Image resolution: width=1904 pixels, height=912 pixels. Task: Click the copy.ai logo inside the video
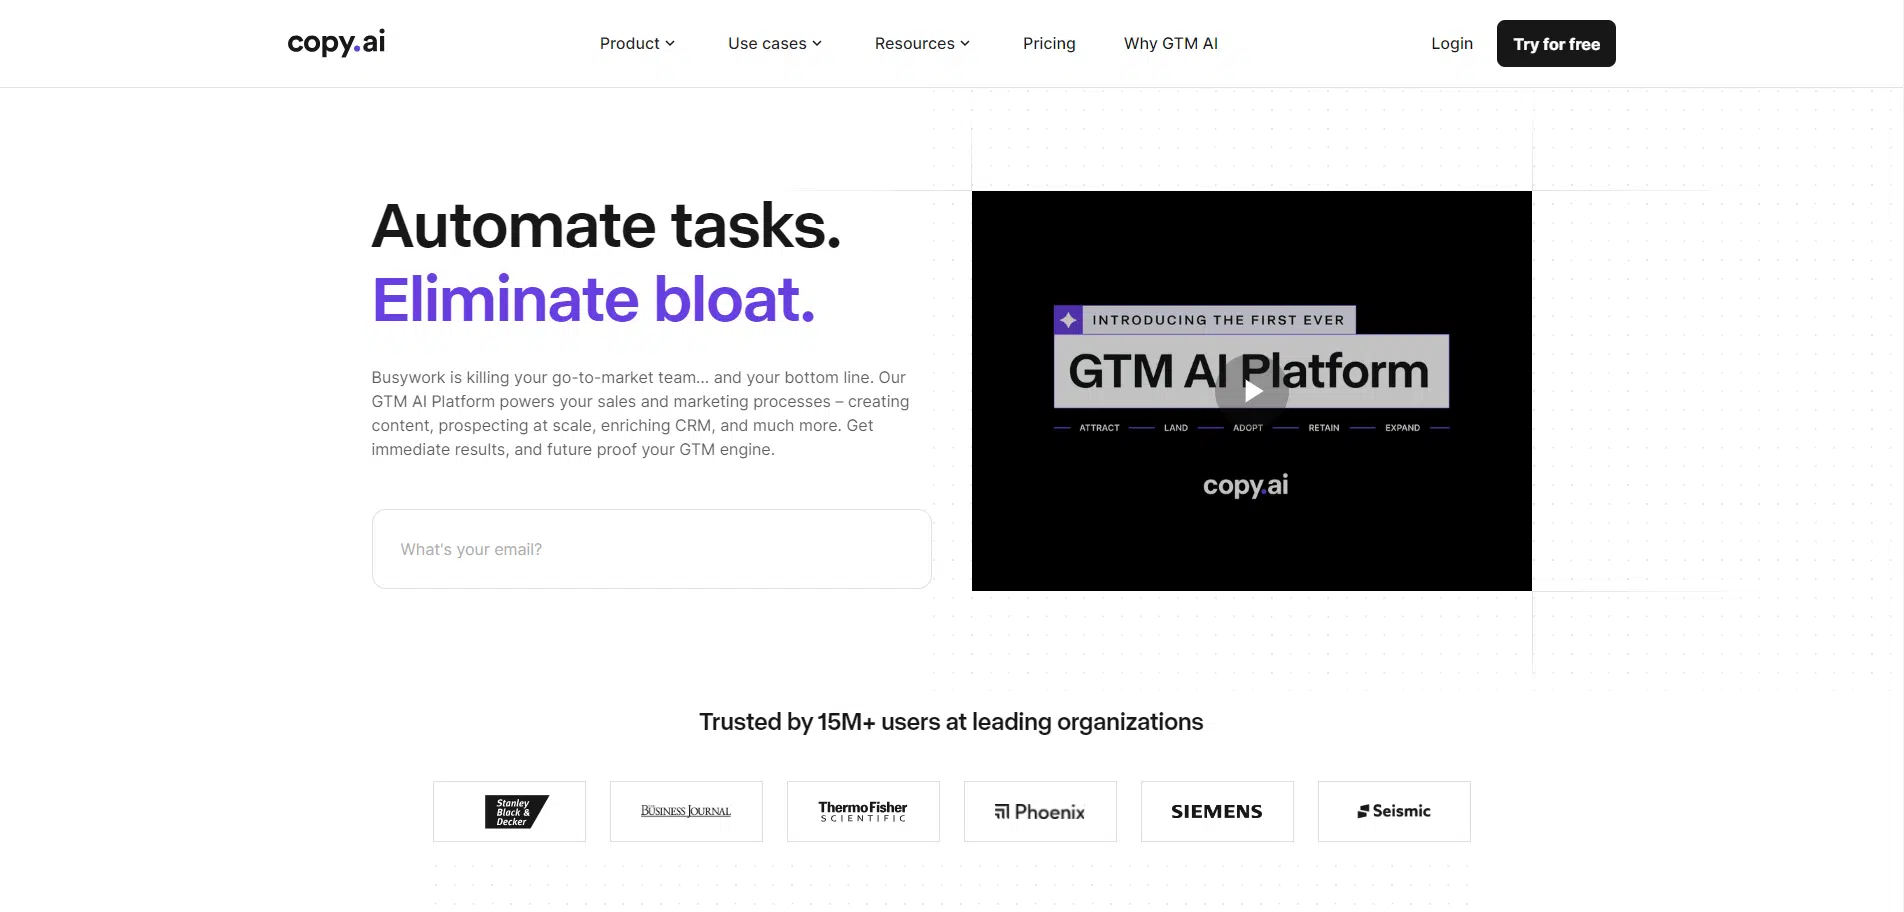click(1245, 486)
